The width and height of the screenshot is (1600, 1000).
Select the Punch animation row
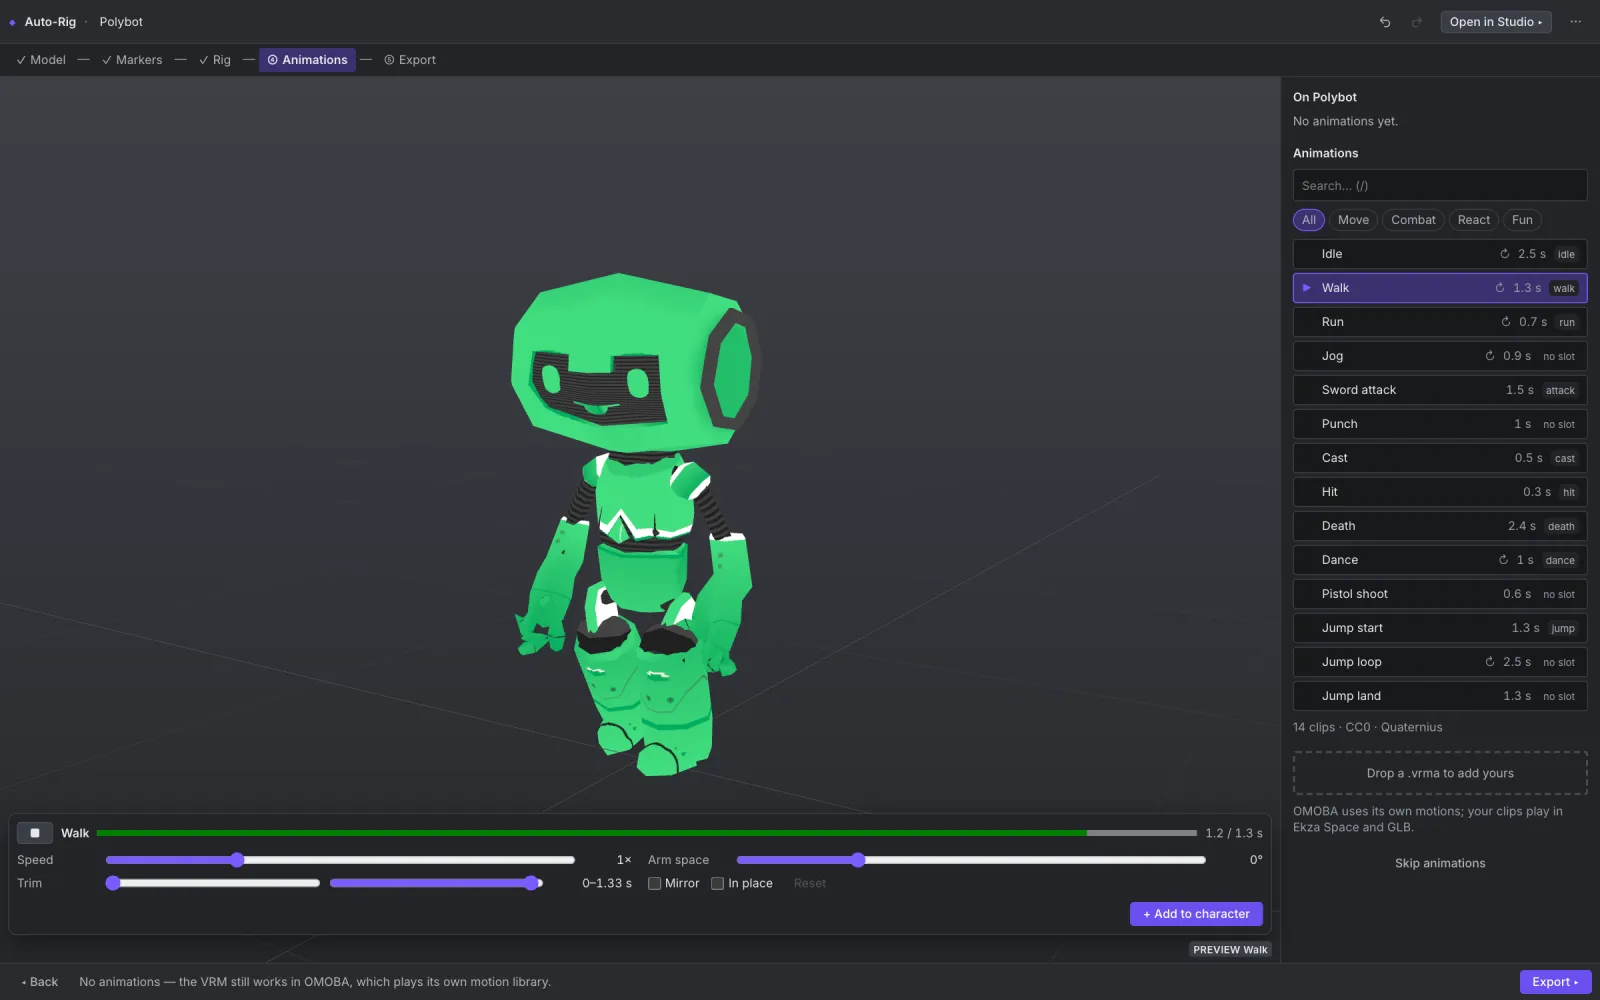[1440, 424]
